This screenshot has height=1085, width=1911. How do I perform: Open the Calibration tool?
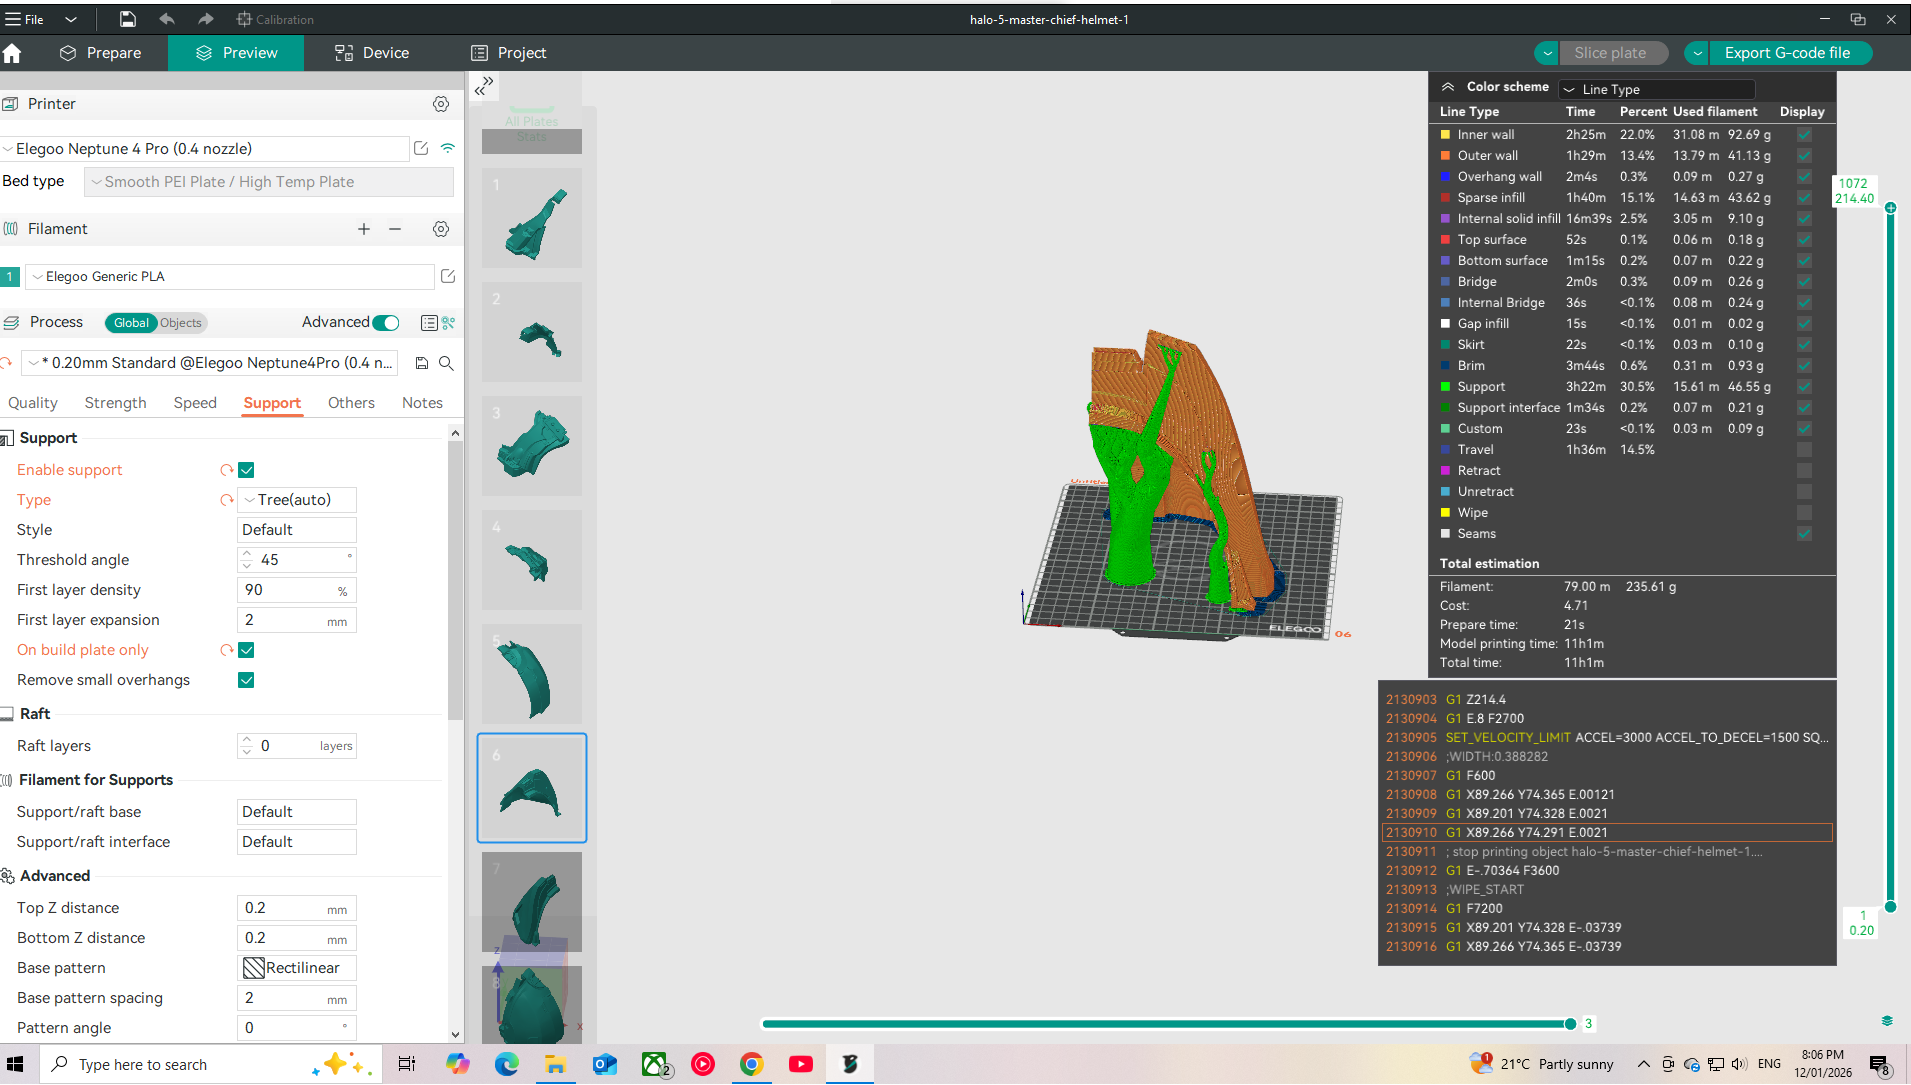pyautogui.click(x=276, y=19)
